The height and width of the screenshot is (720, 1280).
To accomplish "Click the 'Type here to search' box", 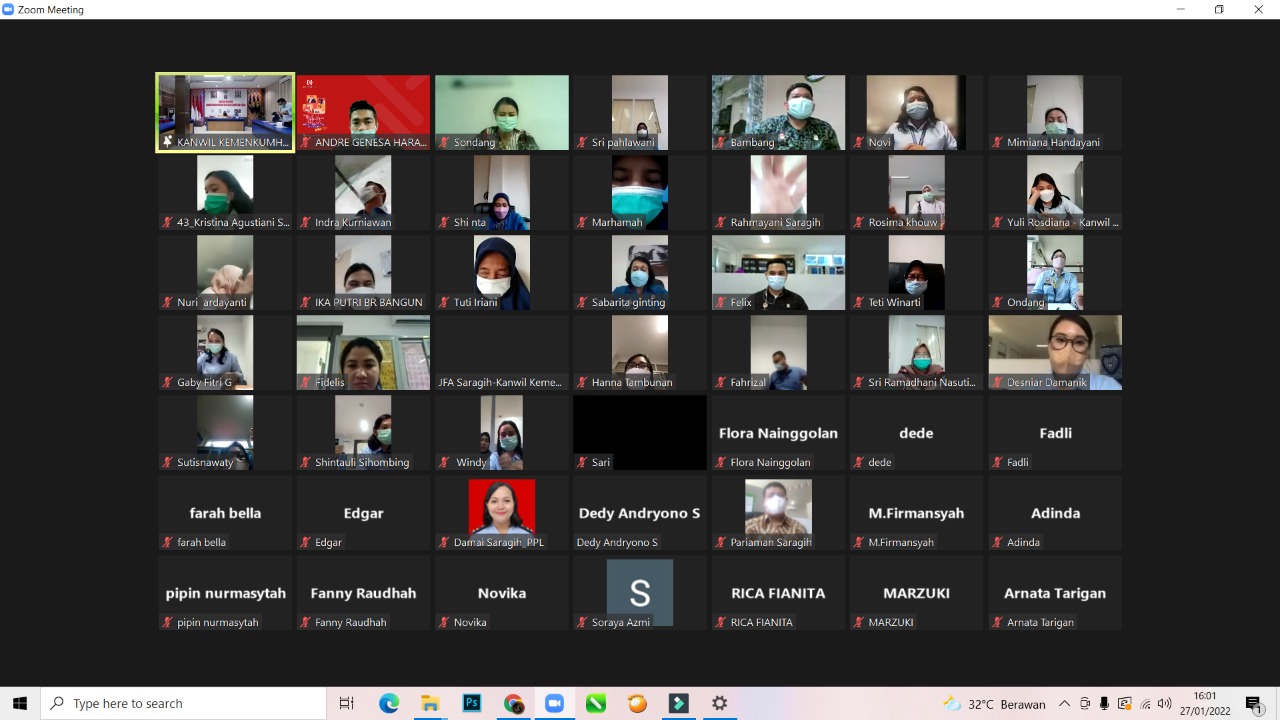I will click(185, 704).
